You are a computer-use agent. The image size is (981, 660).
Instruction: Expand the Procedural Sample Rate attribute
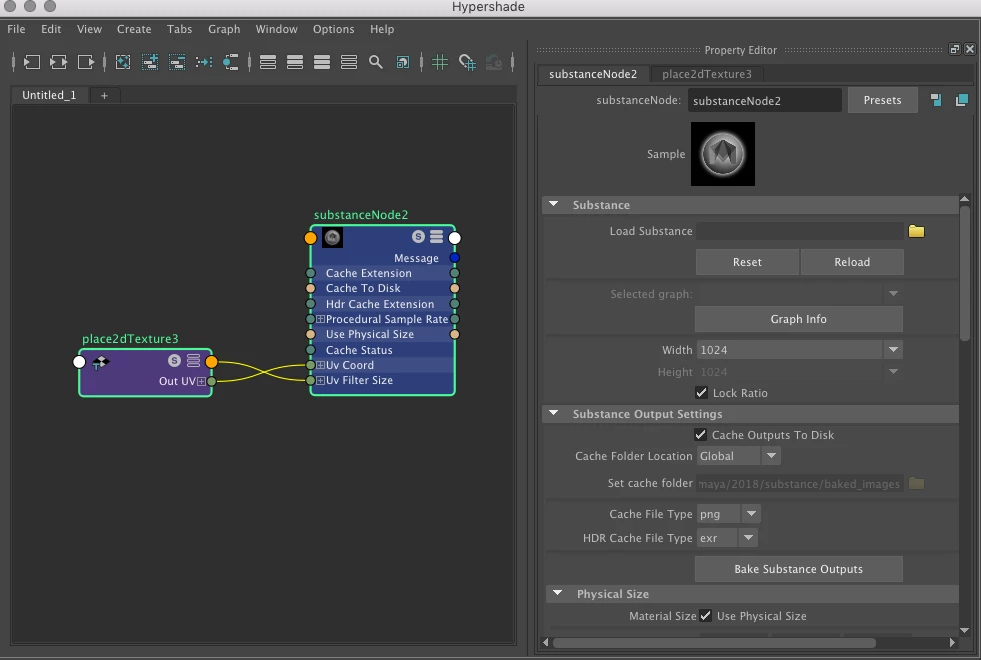pos(320,319)
